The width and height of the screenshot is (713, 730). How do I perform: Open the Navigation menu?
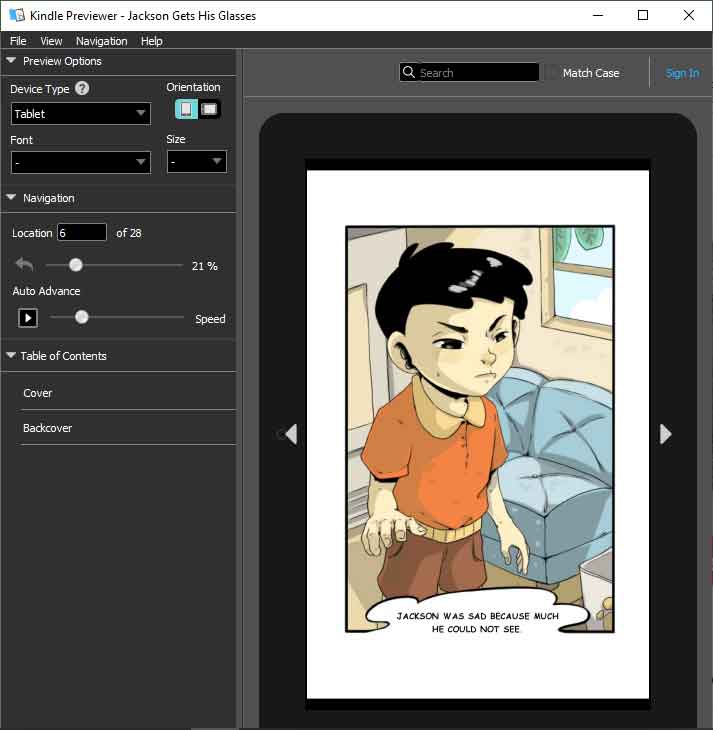[x=102, y=41]
